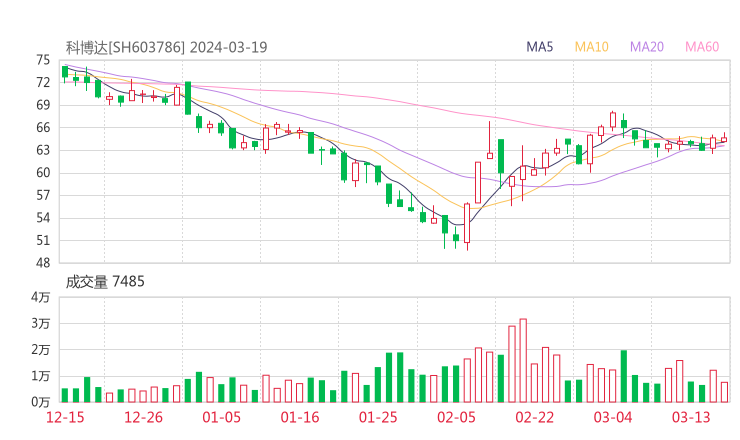Click the 57 price axis label
Image resolution: width=740 pixels, height=440 pixels.
click(43, 195)
